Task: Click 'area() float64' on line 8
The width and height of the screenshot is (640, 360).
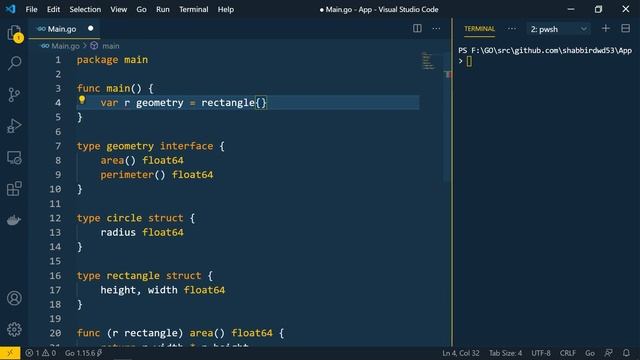Action: click(x=142, y=160)
